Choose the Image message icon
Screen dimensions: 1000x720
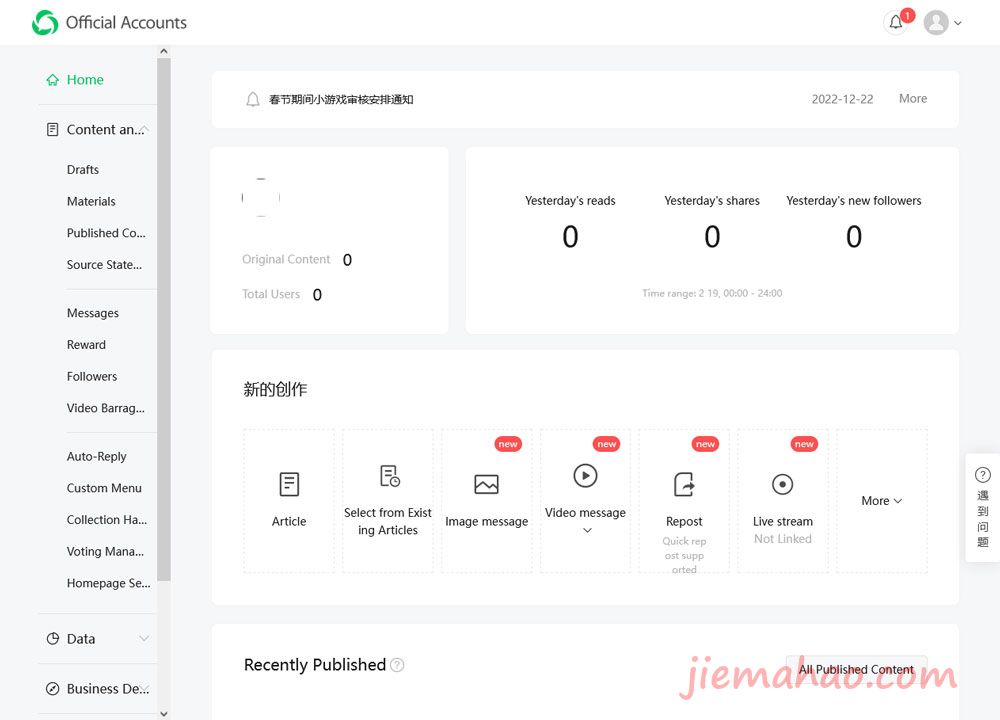pyautogui.click(x=487, y=484)
